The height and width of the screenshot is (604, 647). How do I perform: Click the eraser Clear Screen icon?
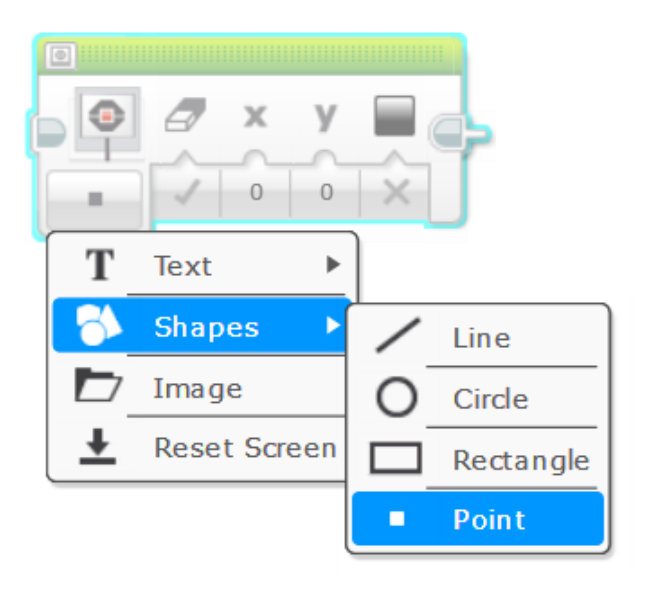(x=184, y=116)
